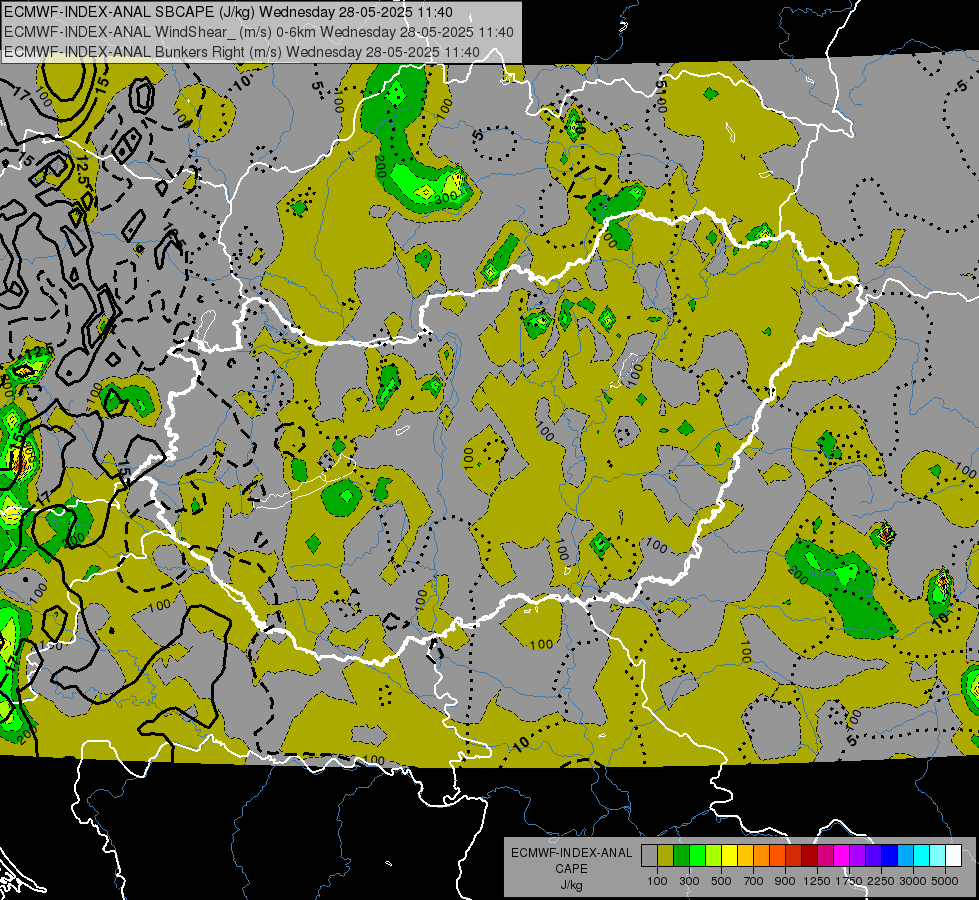Click the legend value 1250
Image resolution: width=979 pixels, height=900 pixels.
pos(817,881)
